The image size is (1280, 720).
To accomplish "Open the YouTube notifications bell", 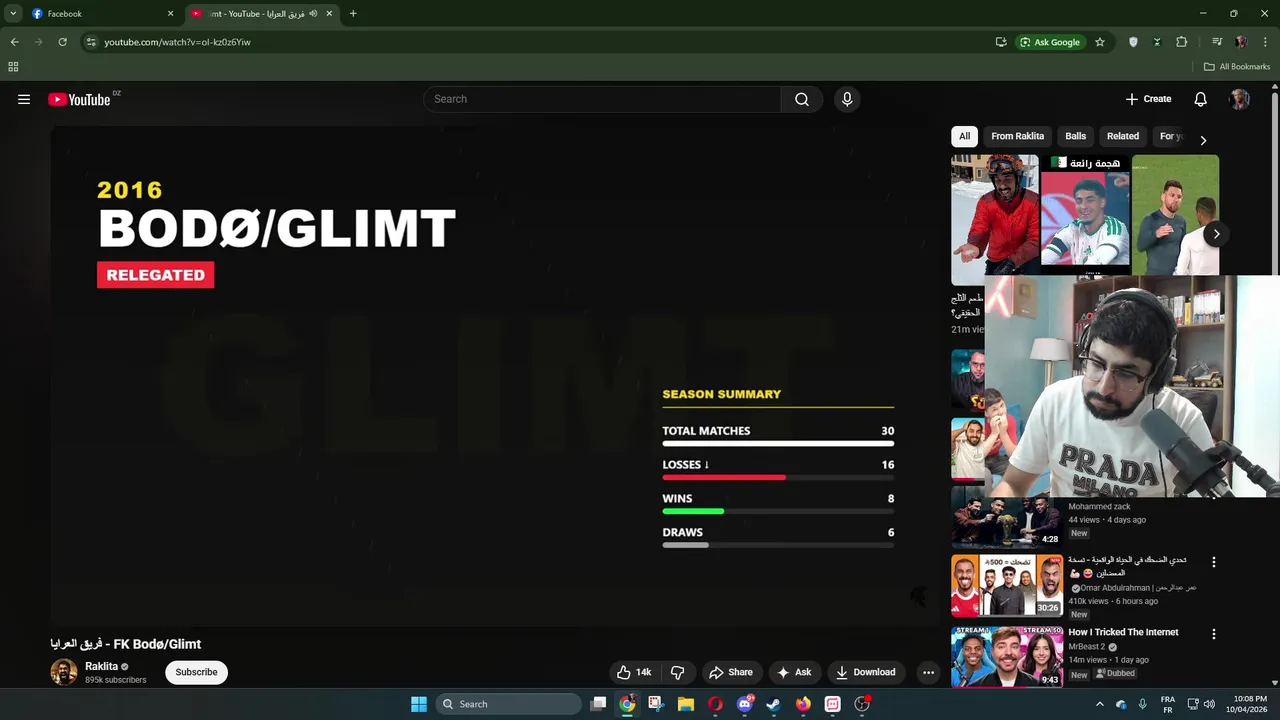I will click(1201, 99).
